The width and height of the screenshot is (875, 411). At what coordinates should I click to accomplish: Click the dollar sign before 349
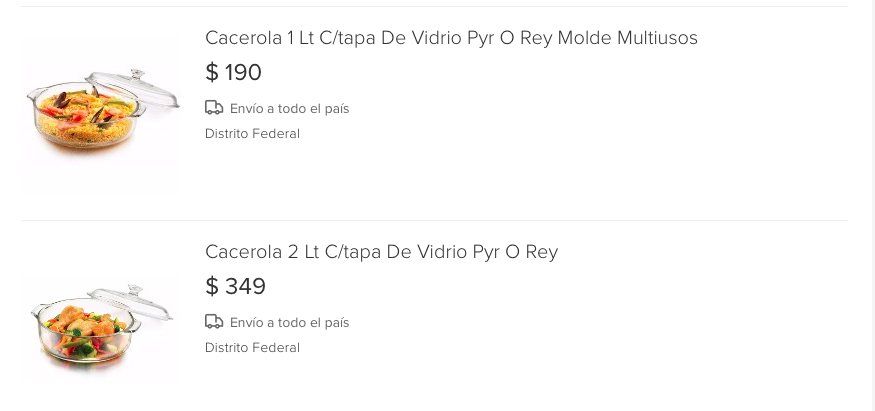(212, 287)
